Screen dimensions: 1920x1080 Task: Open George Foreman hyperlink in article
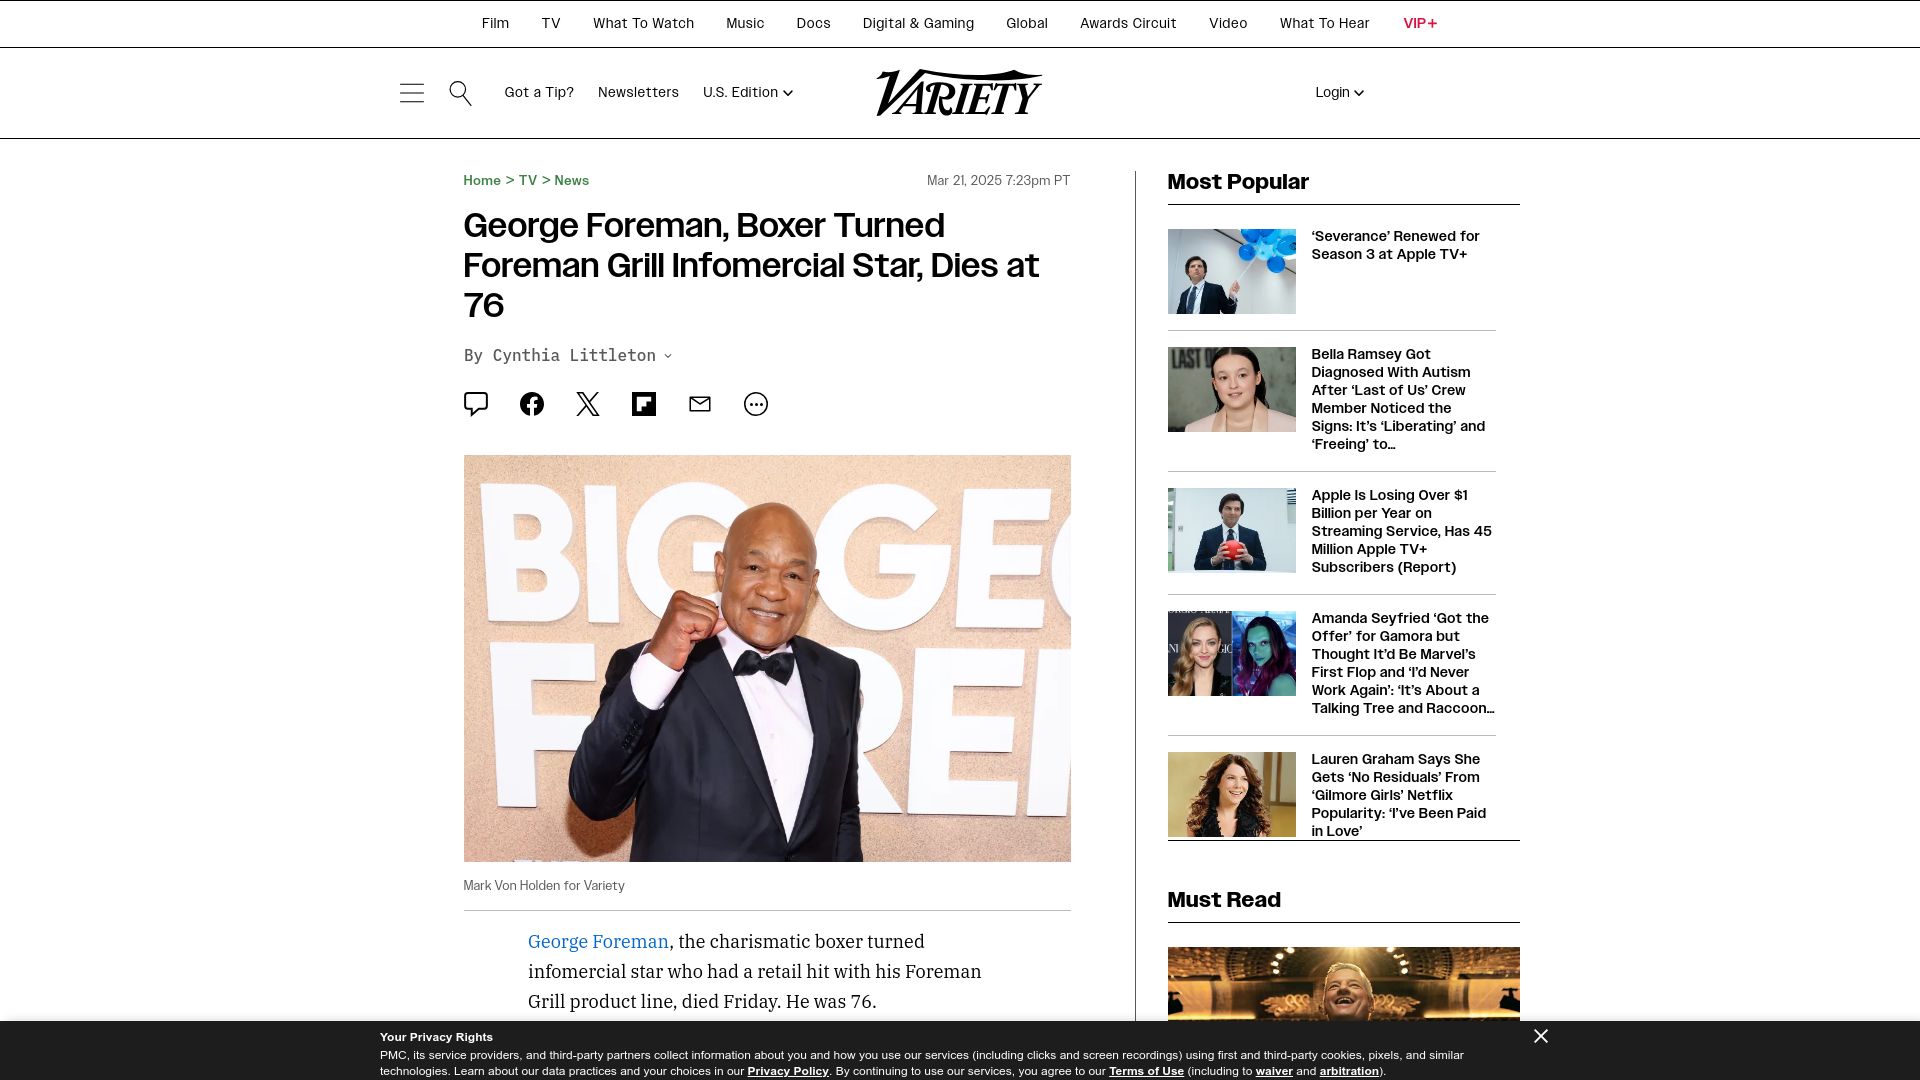click(x=598, y=942)
